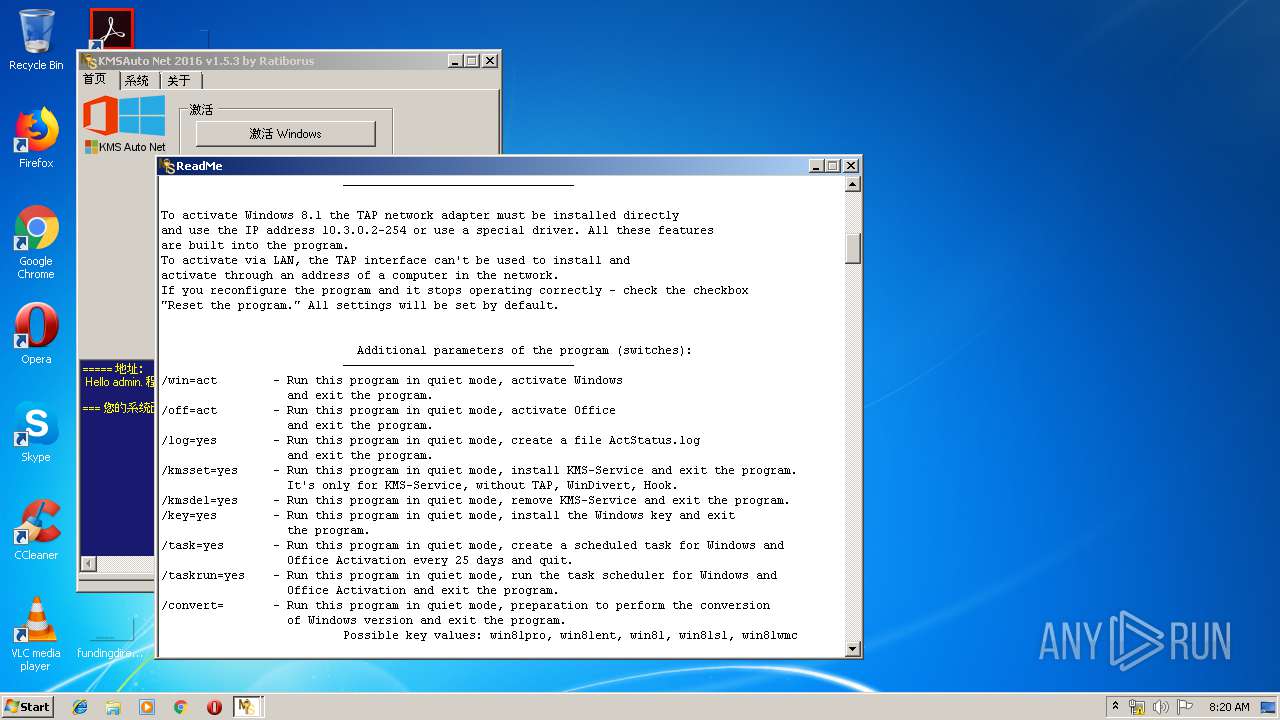Minimize the KMSAuto Net window

[455, 61]
